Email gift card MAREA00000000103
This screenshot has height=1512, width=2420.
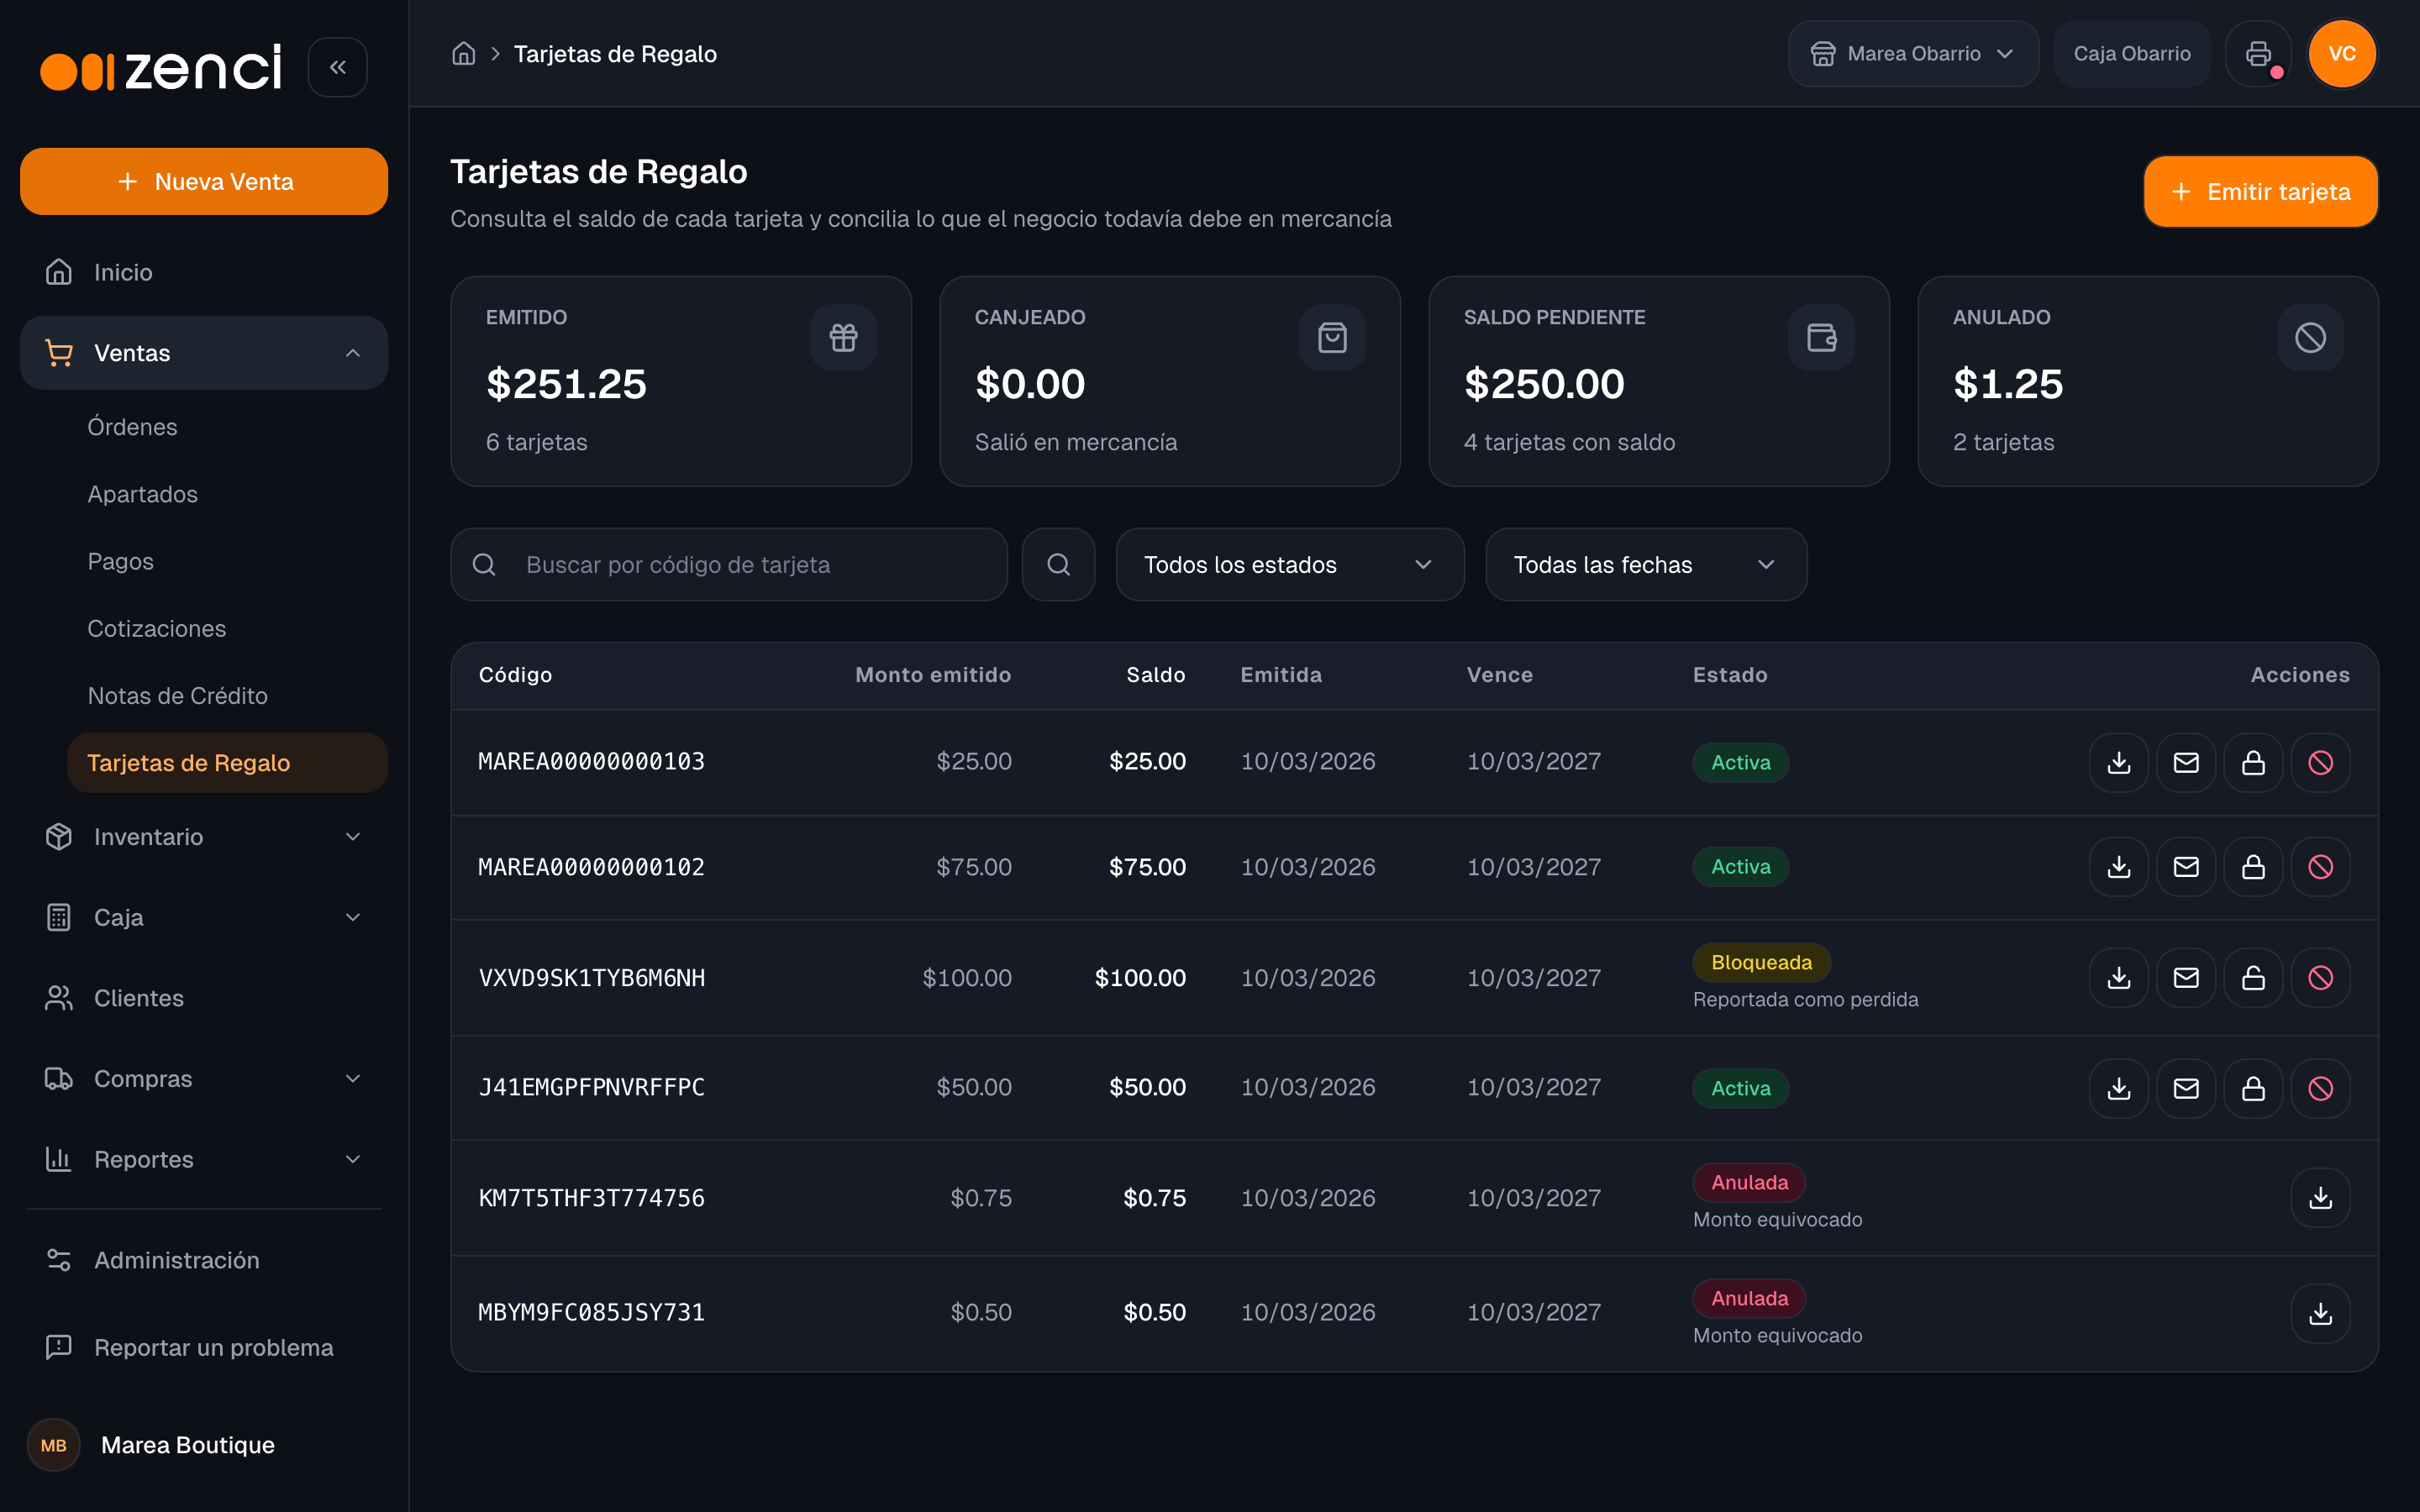2186,762
